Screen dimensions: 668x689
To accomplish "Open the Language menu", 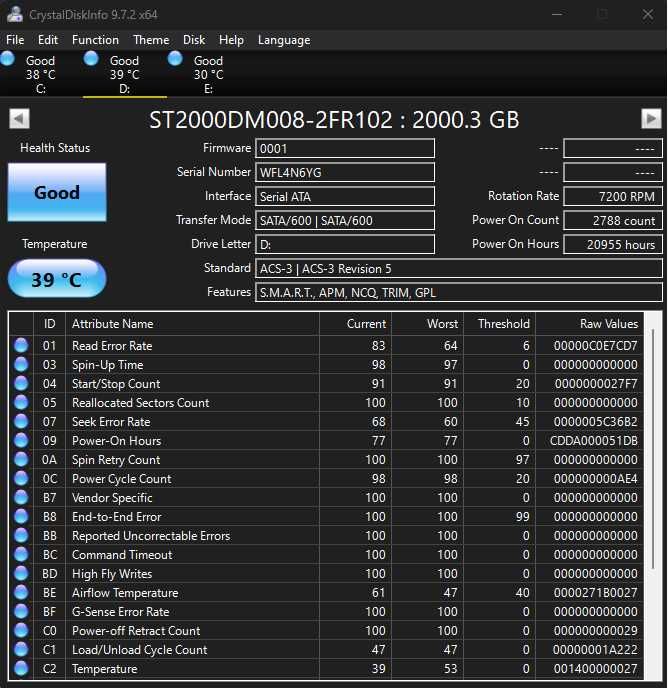I will click(x=284, y=40).
